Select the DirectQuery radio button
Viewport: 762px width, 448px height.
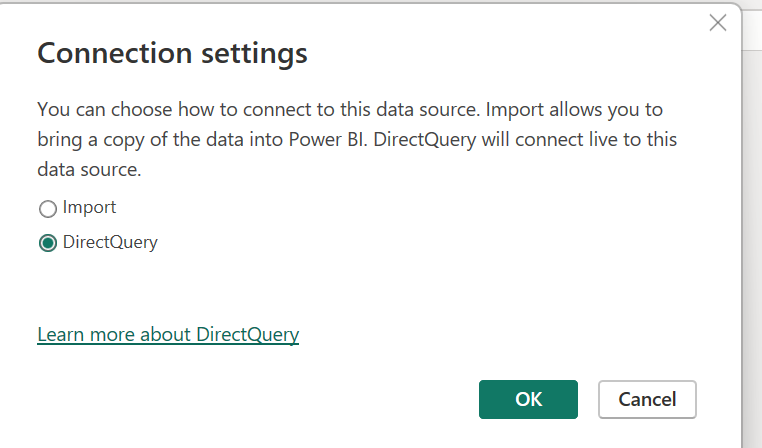click(x=47, y=243)
